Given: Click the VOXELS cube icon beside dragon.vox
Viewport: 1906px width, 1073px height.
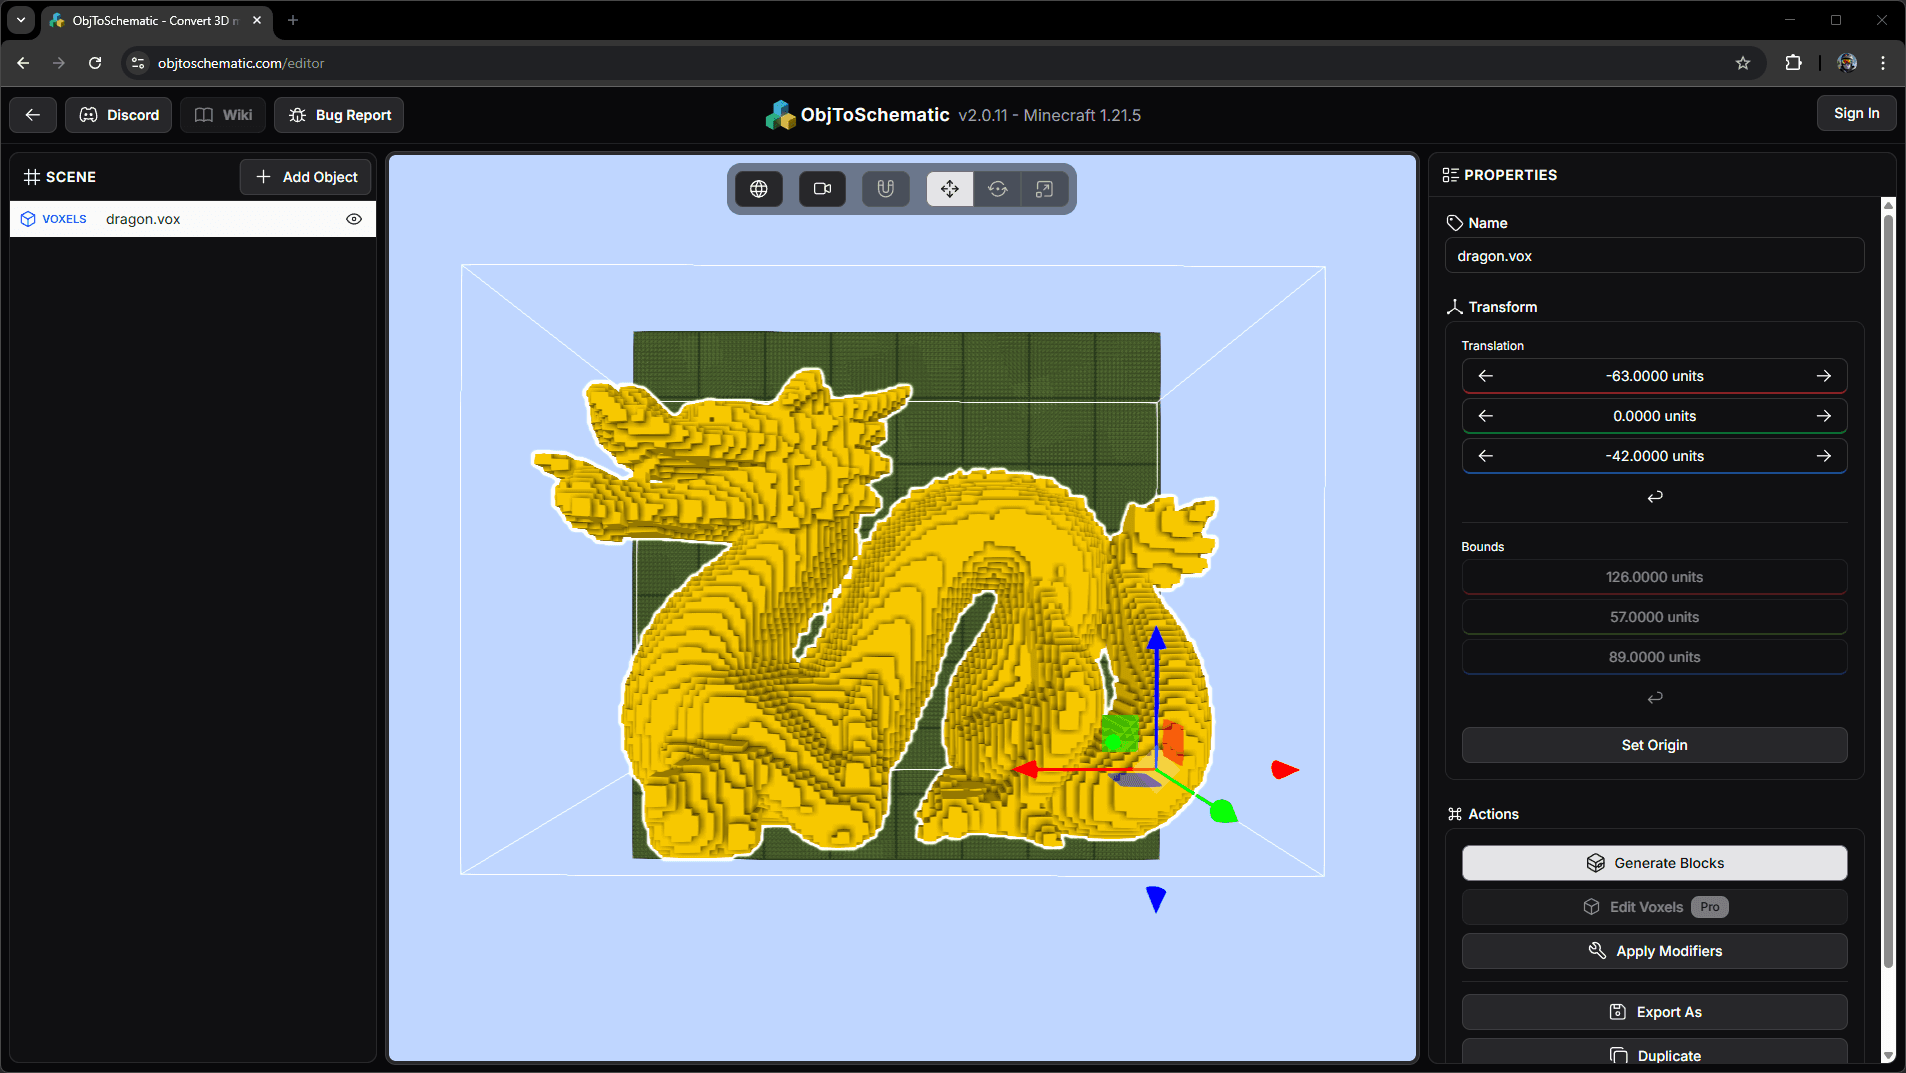Looking at the screenshot, I should point(28,219).
